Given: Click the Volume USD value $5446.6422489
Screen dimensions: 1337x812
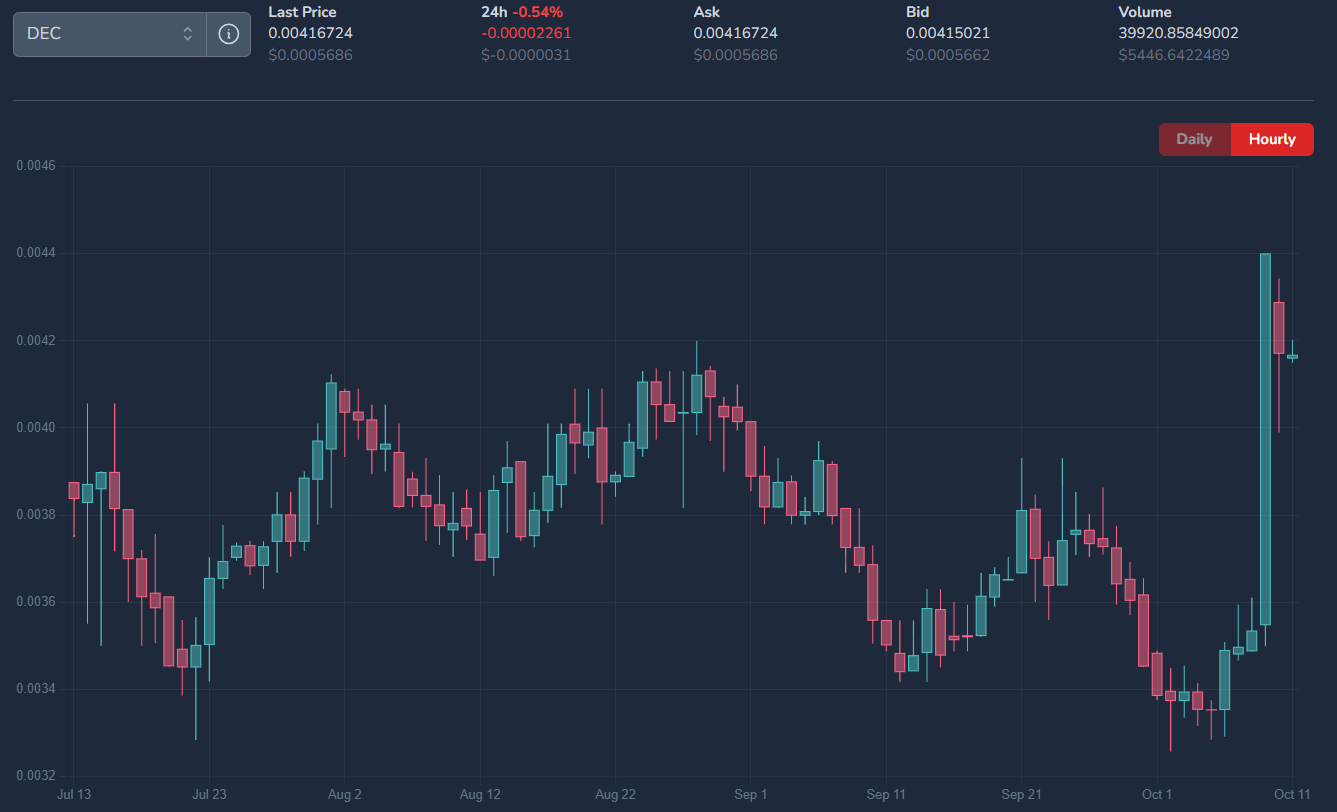Looking at the screenshot, I should (x=1173, y=55).
